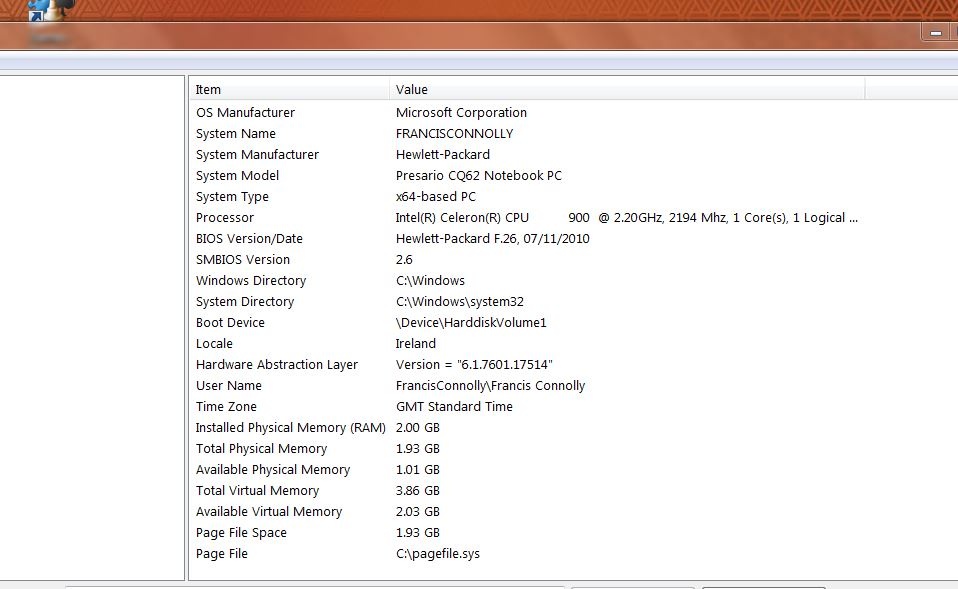Click the Presario CQ62 Notebook PC value

(x=478, y=175)
